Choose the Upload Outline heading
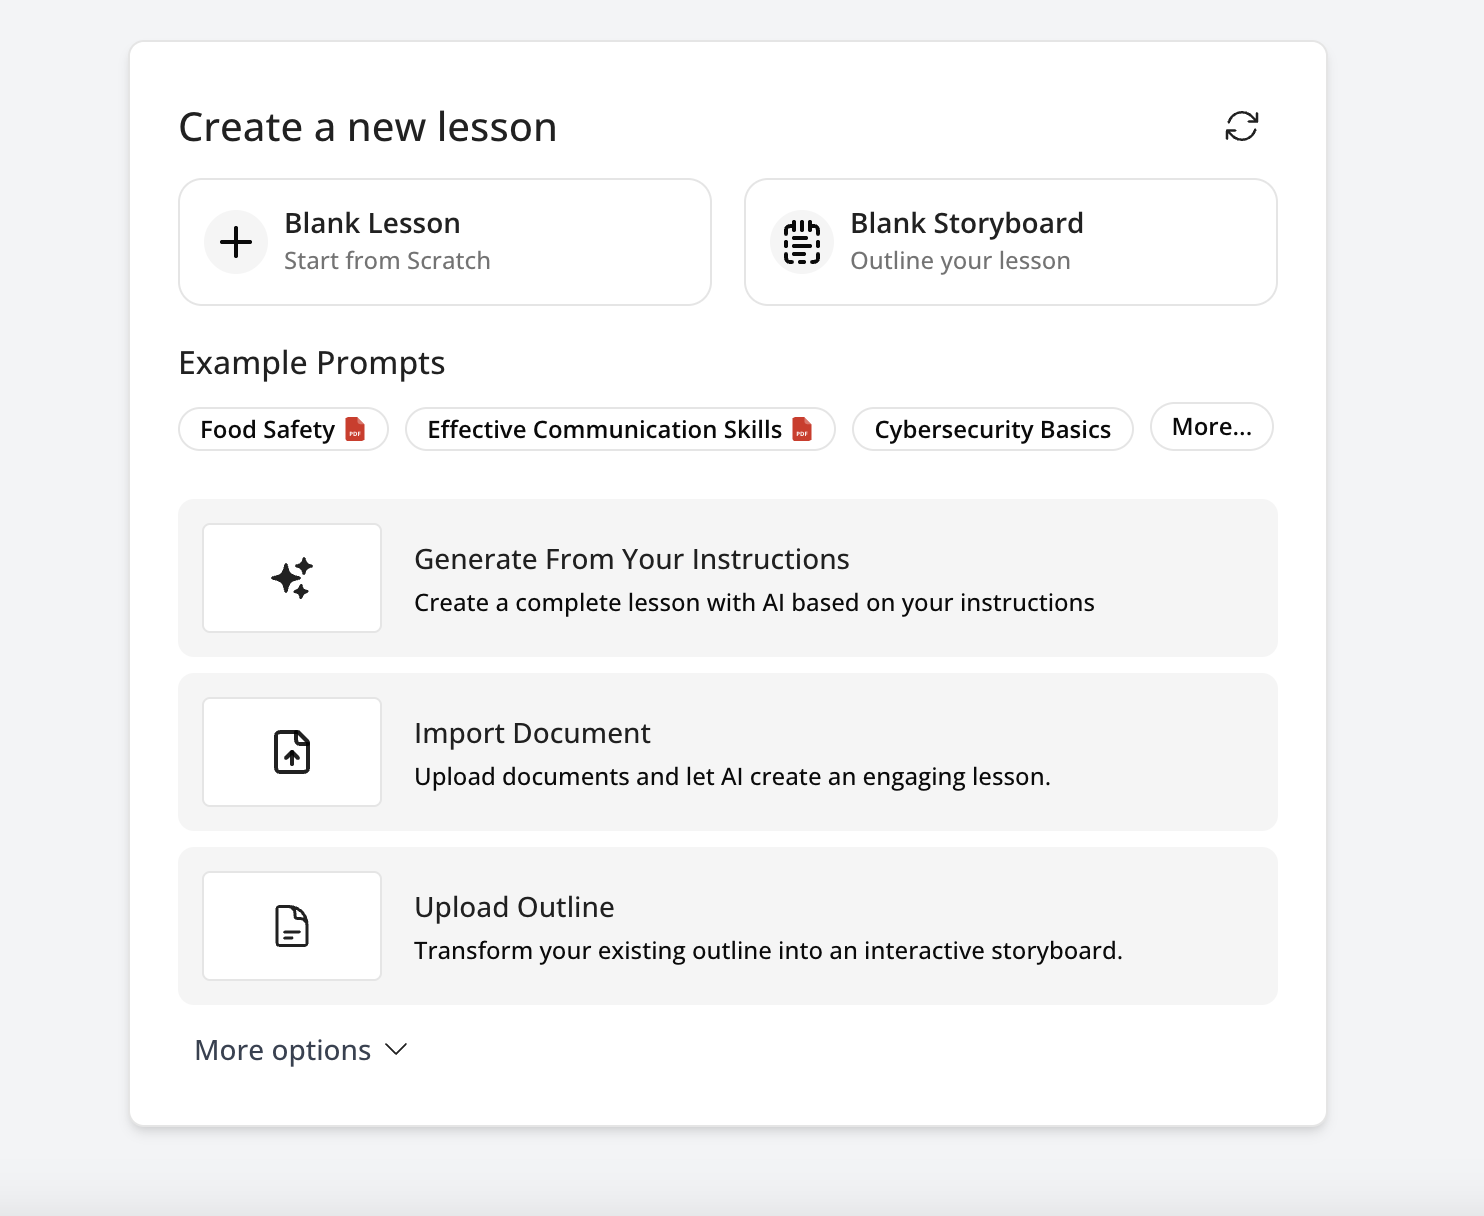Screen dimensions: 1484x1216 coord(514,907)
